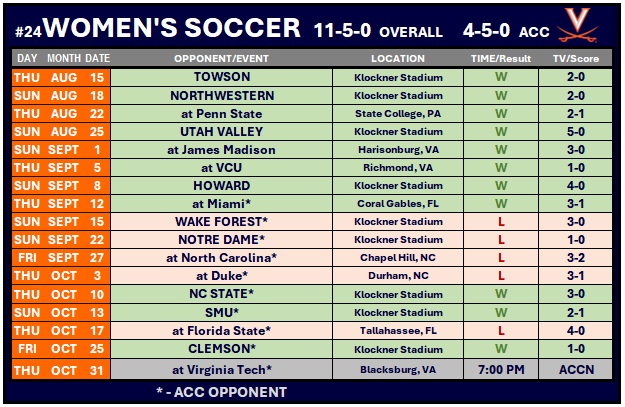Choose the at James Madison game

220,150
